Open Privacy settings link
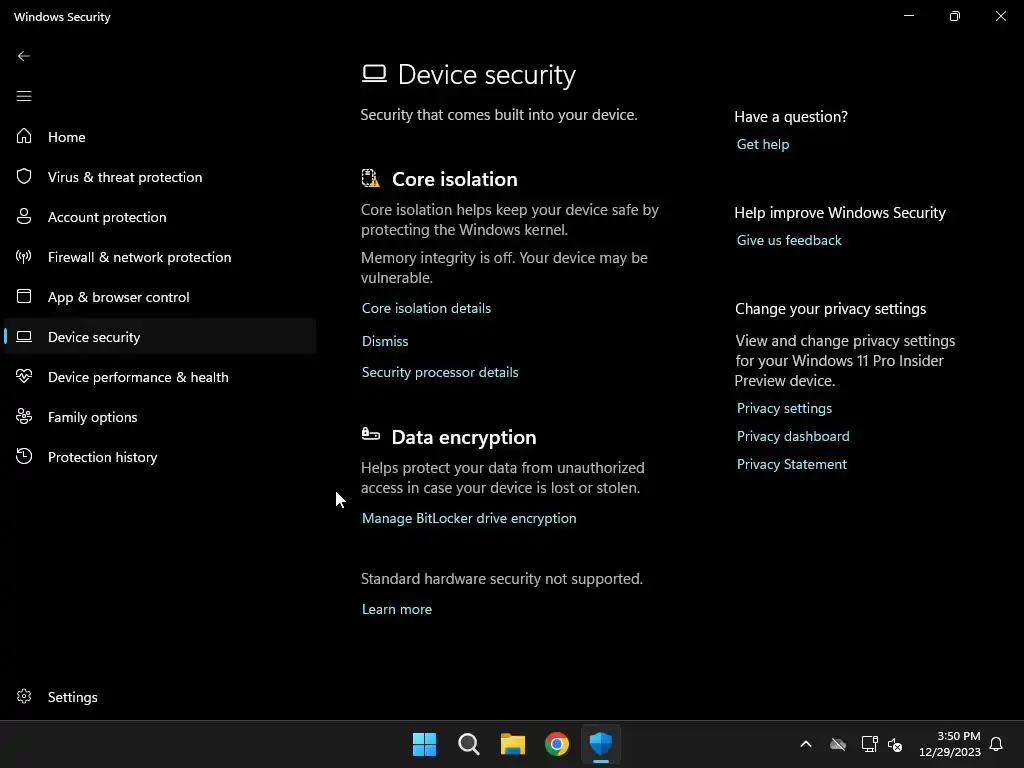 pos(784,408)
